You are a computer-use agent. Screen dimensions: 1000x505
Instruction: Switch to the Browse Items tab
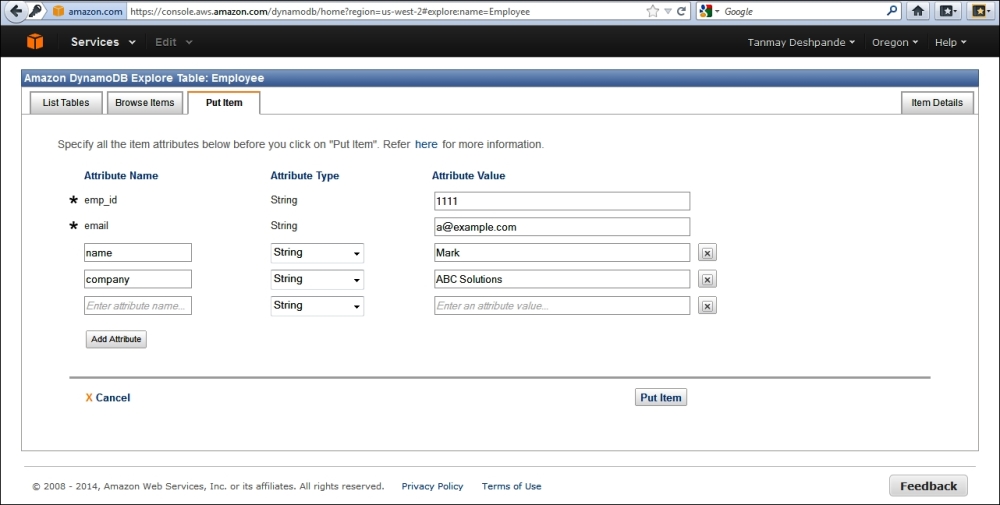click(145, 103)
